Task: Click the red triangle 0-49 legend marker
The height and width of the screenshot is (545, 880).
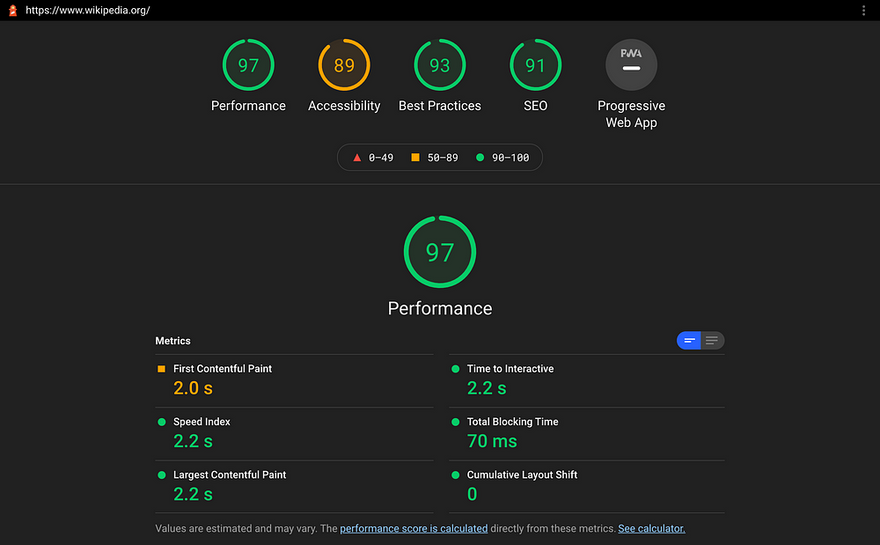Action: (357, 158)
